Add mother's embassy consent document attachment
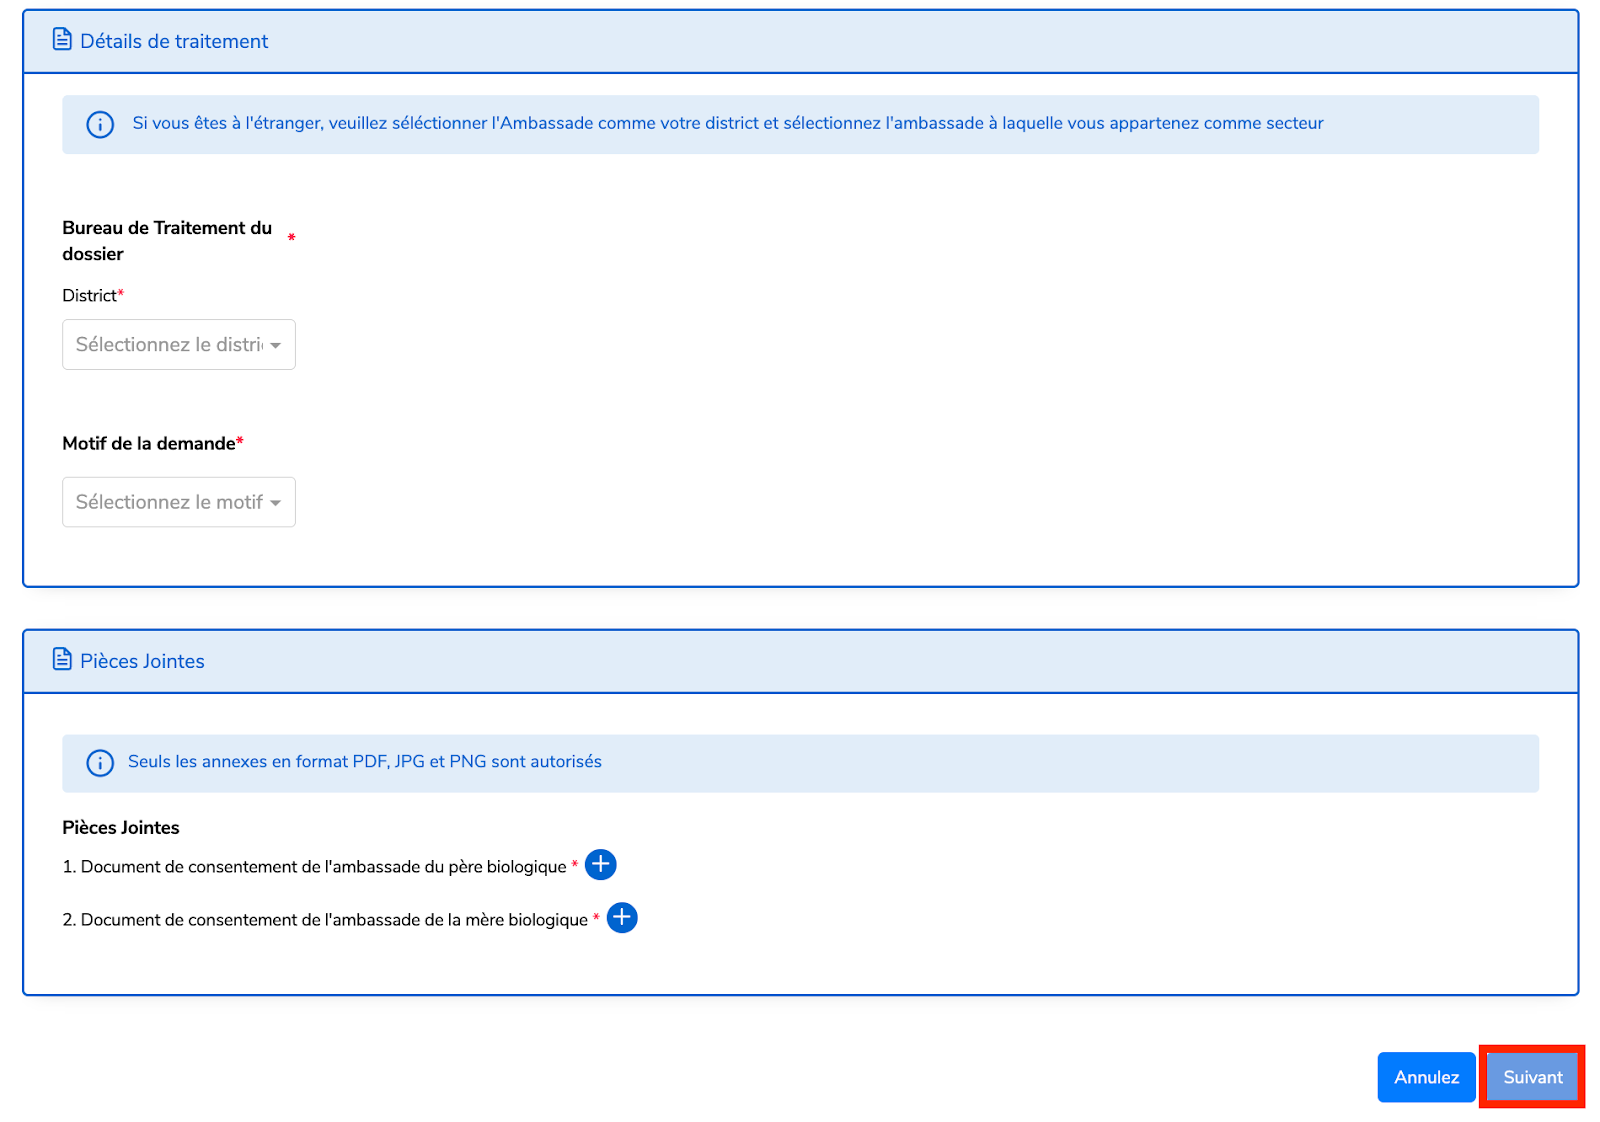The height and width of the screenshot is (1122, 1600). click(622, 918)
